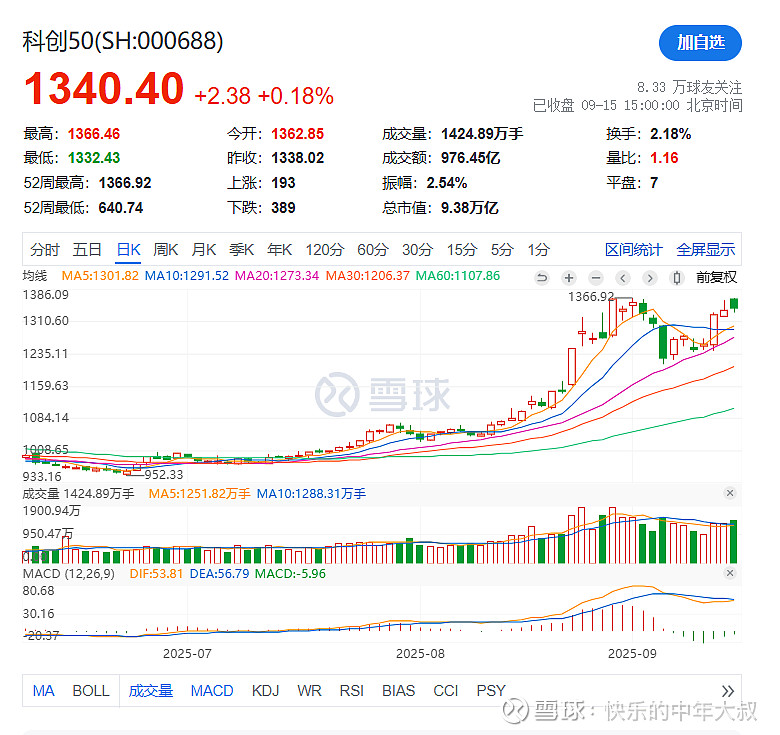
Task: Zoom in the chart with plus icon
Action: [569, 277]
